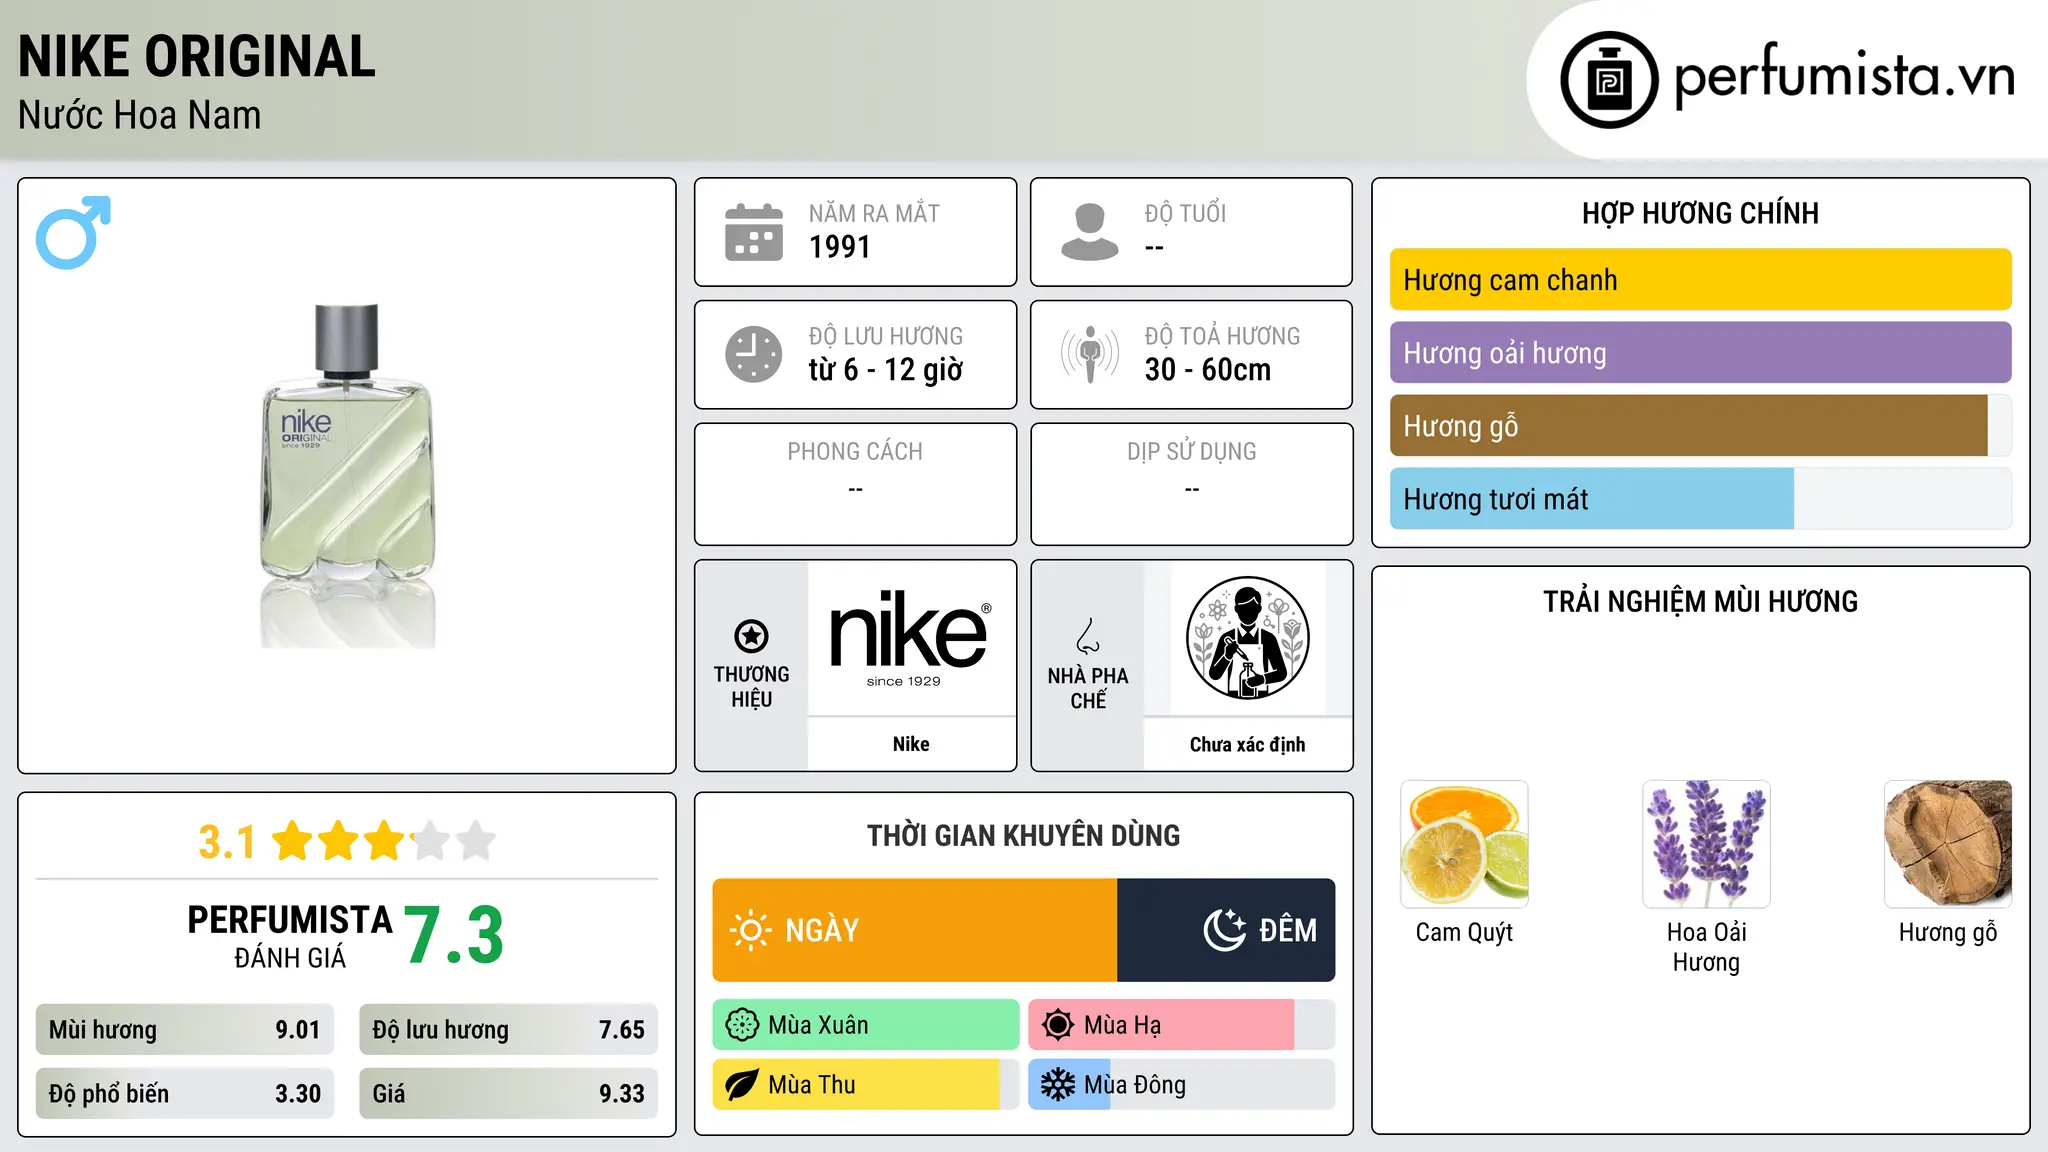Select the yellow Hương cam chanh bar
Screen dimensions: 2048x1152
click(x=1700, y=280)
